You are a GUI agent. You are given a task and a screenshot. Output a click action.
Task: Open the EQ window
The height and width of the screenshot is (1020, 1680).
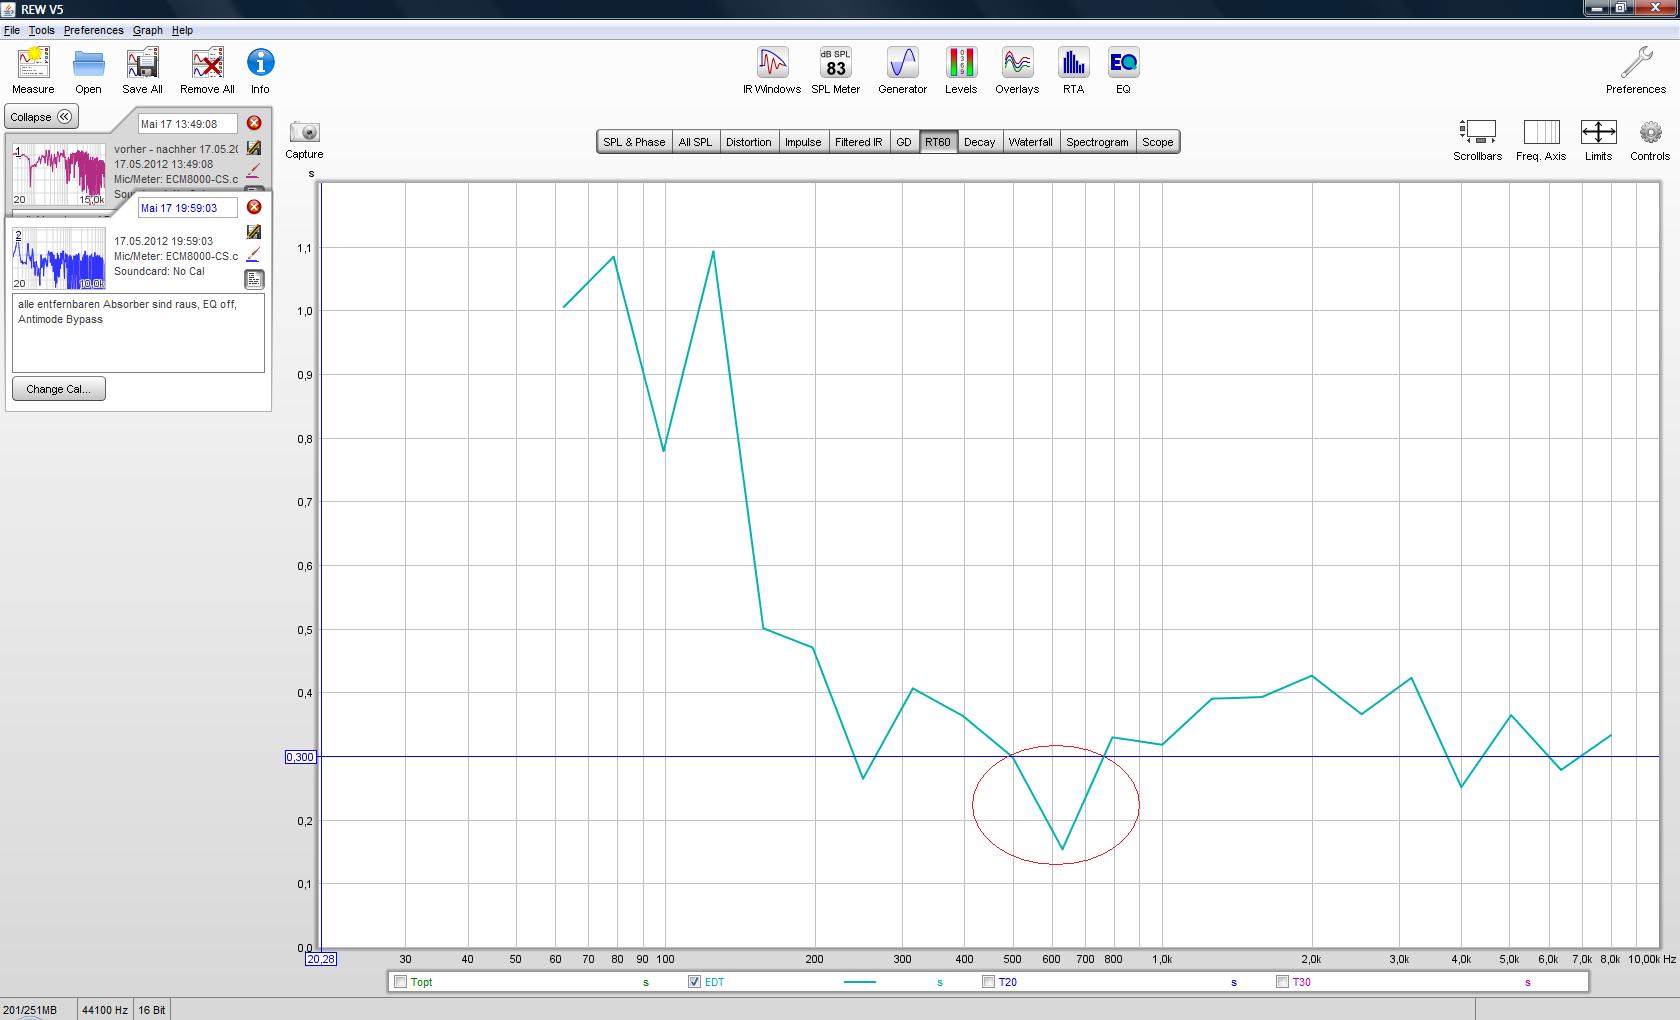pyautogui.click(x=1123, y=71)
